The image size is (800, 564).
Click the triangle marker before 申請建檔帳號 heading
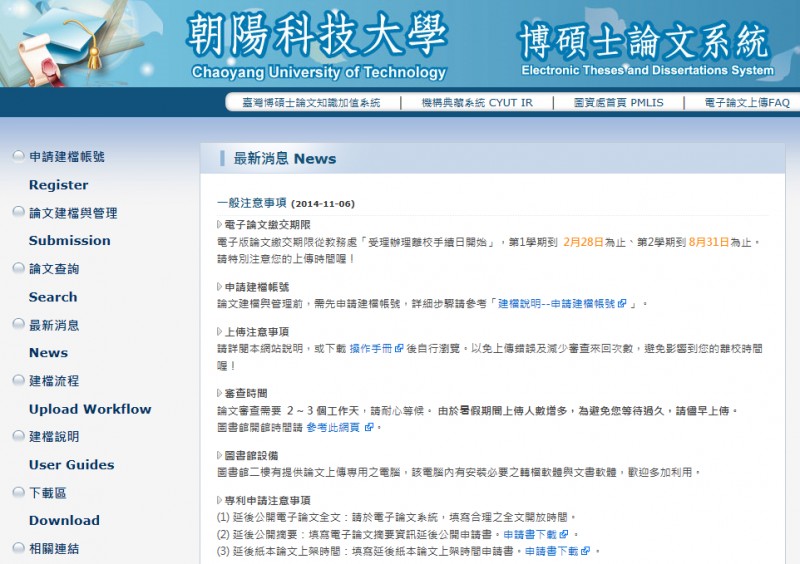pyautogui.click(x=219, y=287)
